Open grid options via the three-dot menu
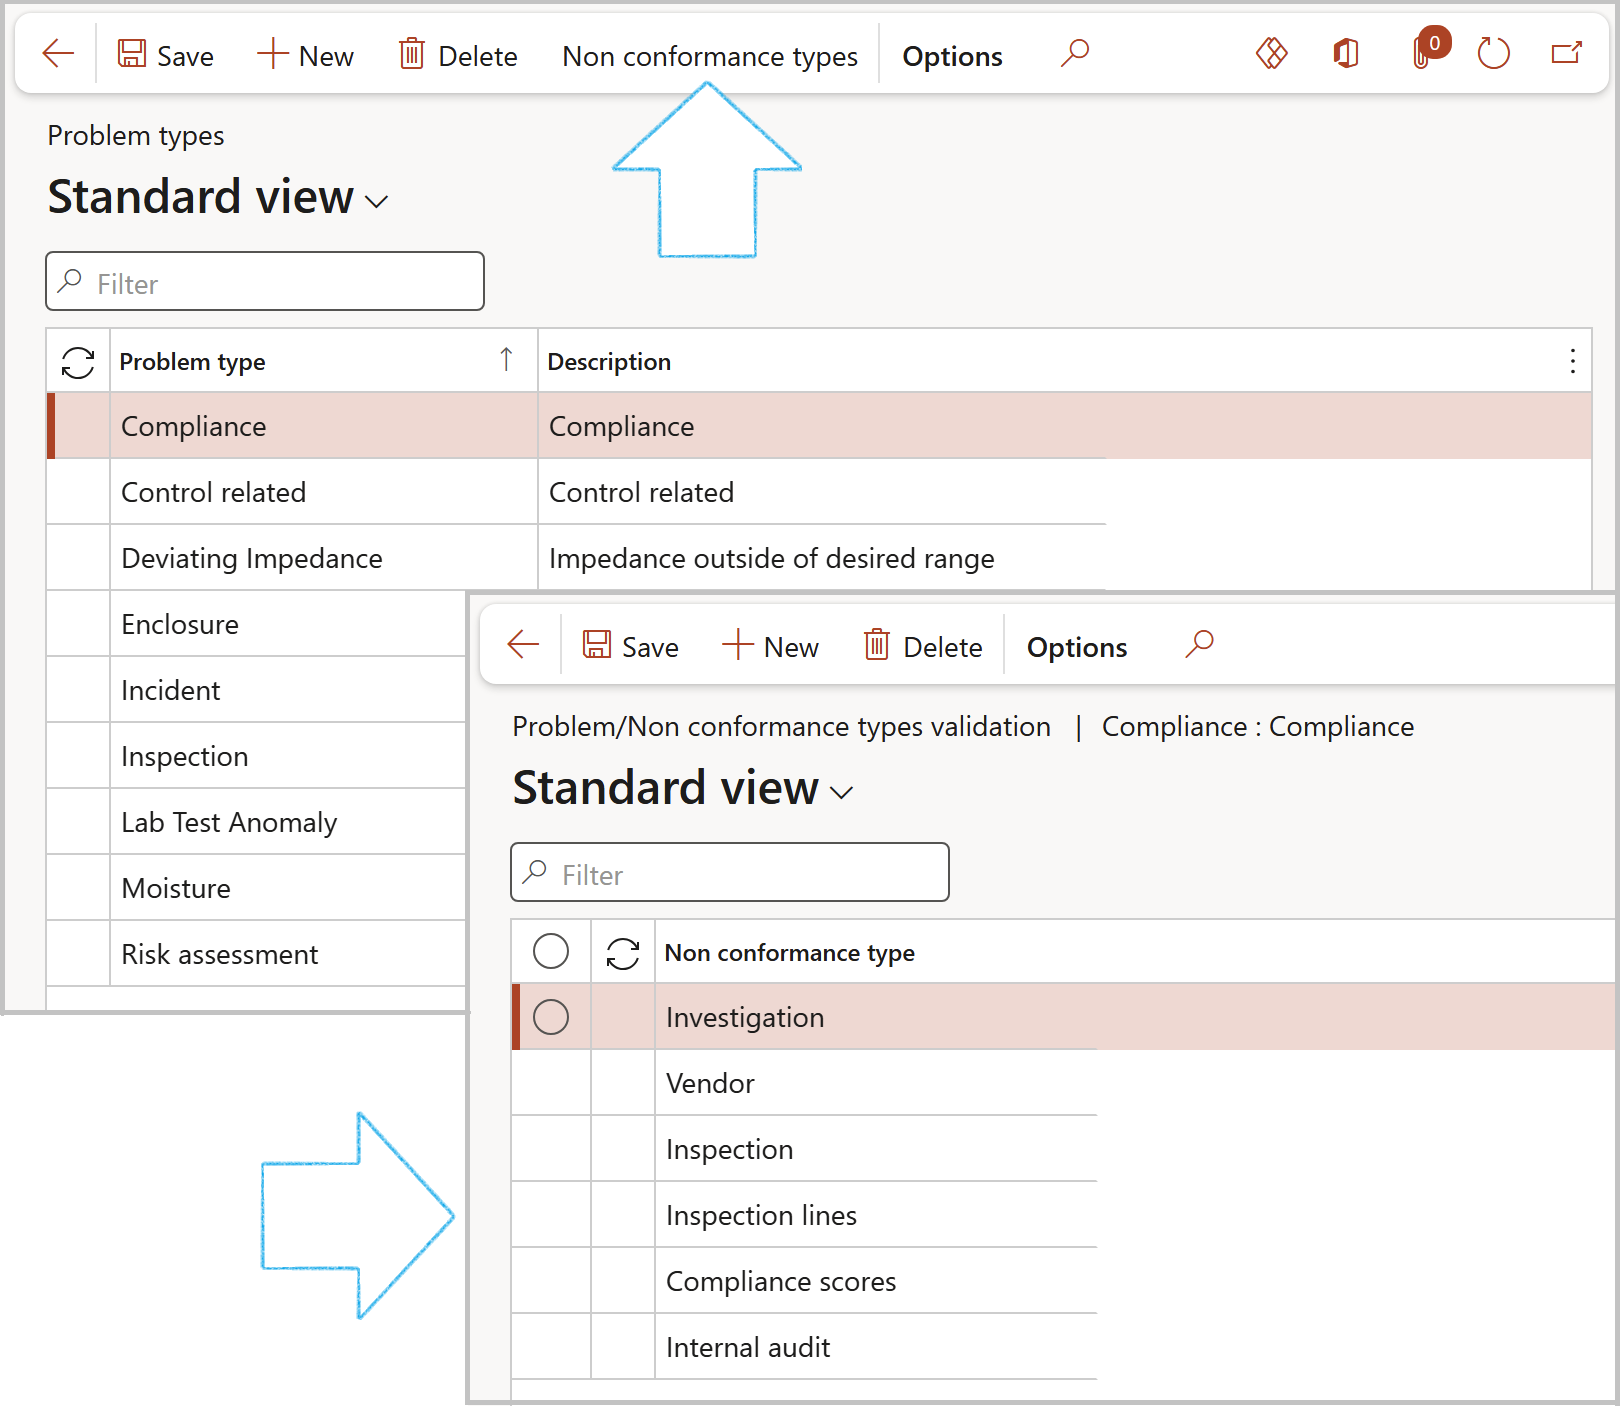The image size is (1620, 1406). pyautogui.click(x=1572, y=361)
